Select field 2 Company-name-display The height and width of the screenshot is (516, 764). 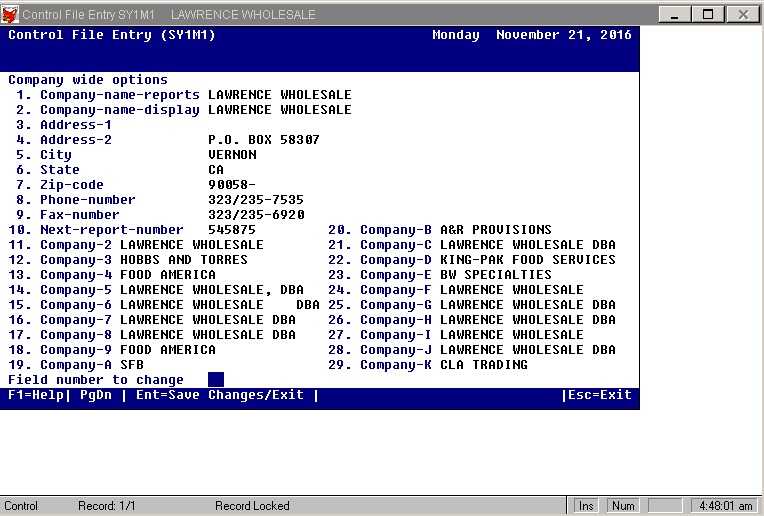[x=120, y=110]
